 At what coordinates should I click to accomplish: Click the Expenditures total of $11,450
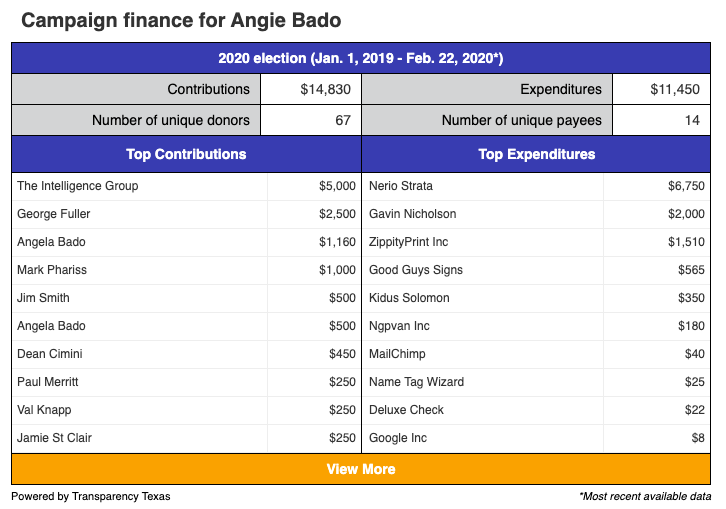[675, 89]
